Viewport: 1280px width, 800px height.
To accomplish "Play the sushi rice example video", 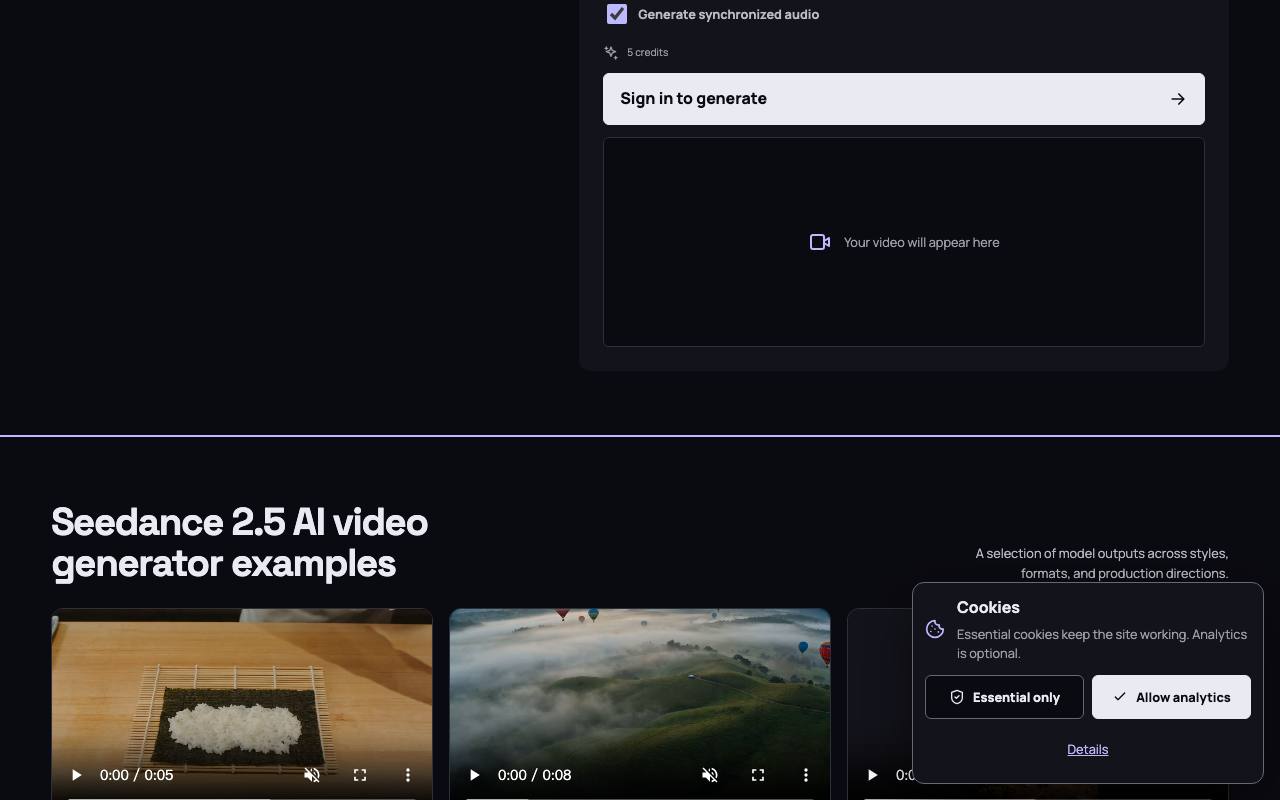I will [x=76, y=775].
